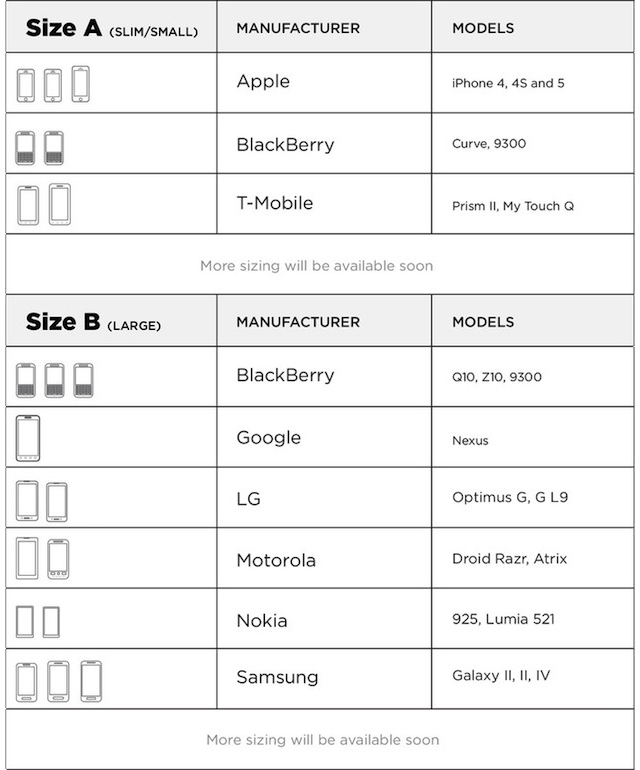Click the Samsung manufacturer name
640x770 pixels.
click(277, 677)
